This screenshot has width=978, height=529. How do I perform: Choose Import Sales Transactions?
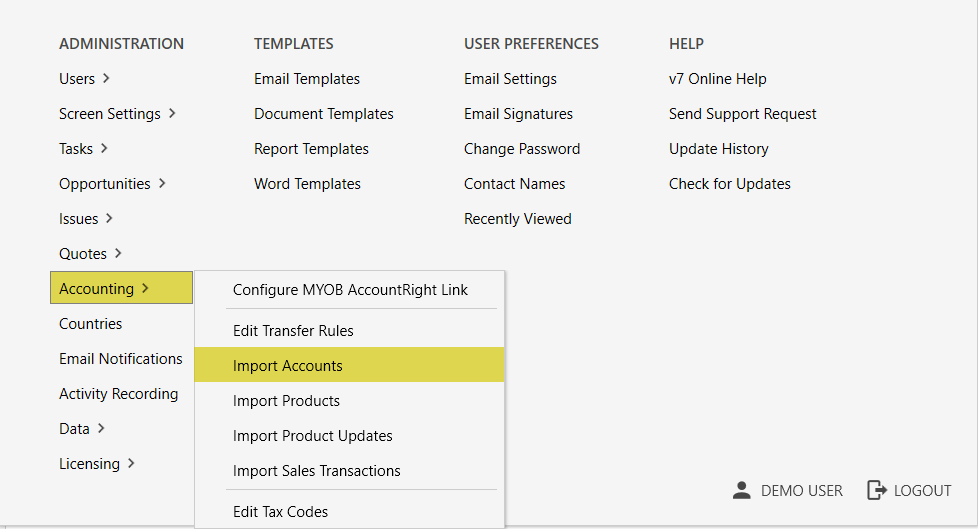pos(316,471)
